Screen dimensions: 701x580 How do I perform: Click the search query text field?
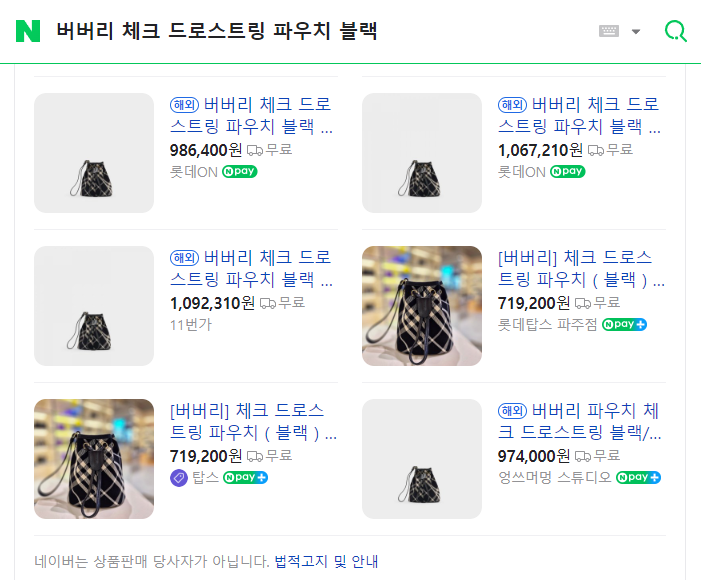300,31
